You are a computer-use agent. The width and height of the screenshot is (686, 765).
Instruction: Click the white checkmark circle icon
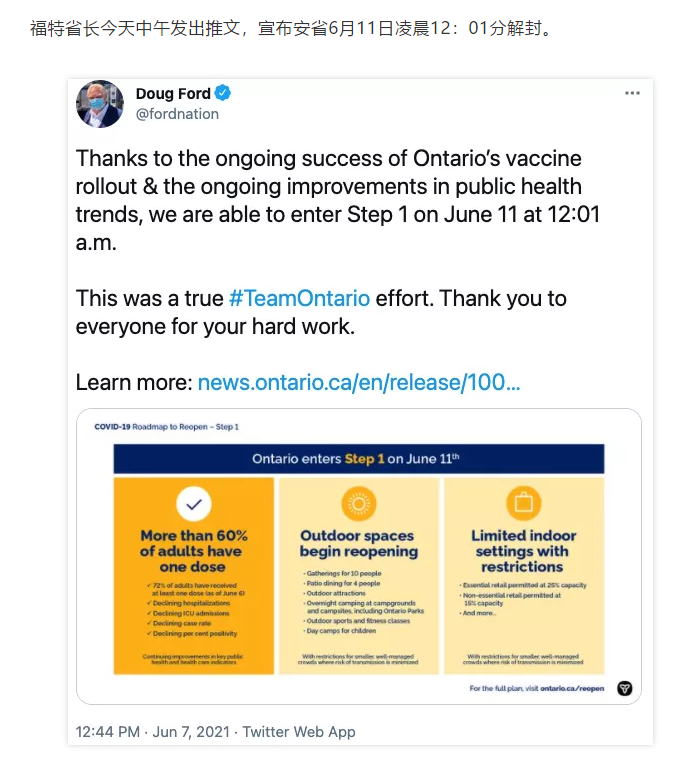(194, 504)
